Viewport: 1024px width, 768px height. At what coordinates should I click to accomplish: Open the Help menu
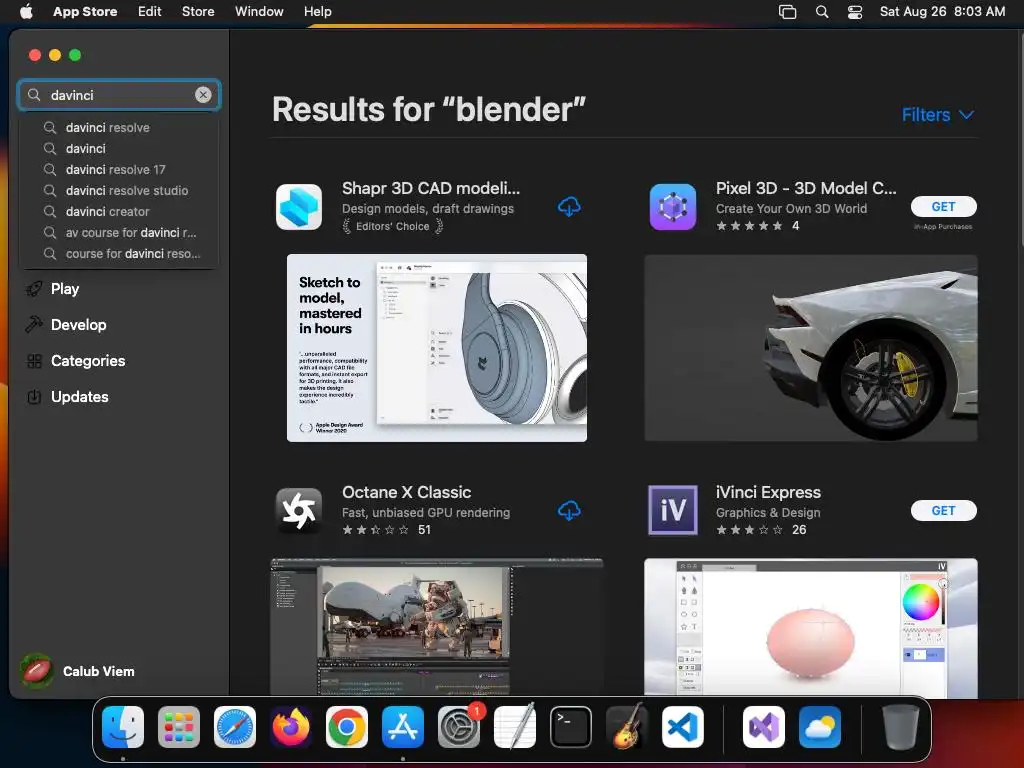317,11
